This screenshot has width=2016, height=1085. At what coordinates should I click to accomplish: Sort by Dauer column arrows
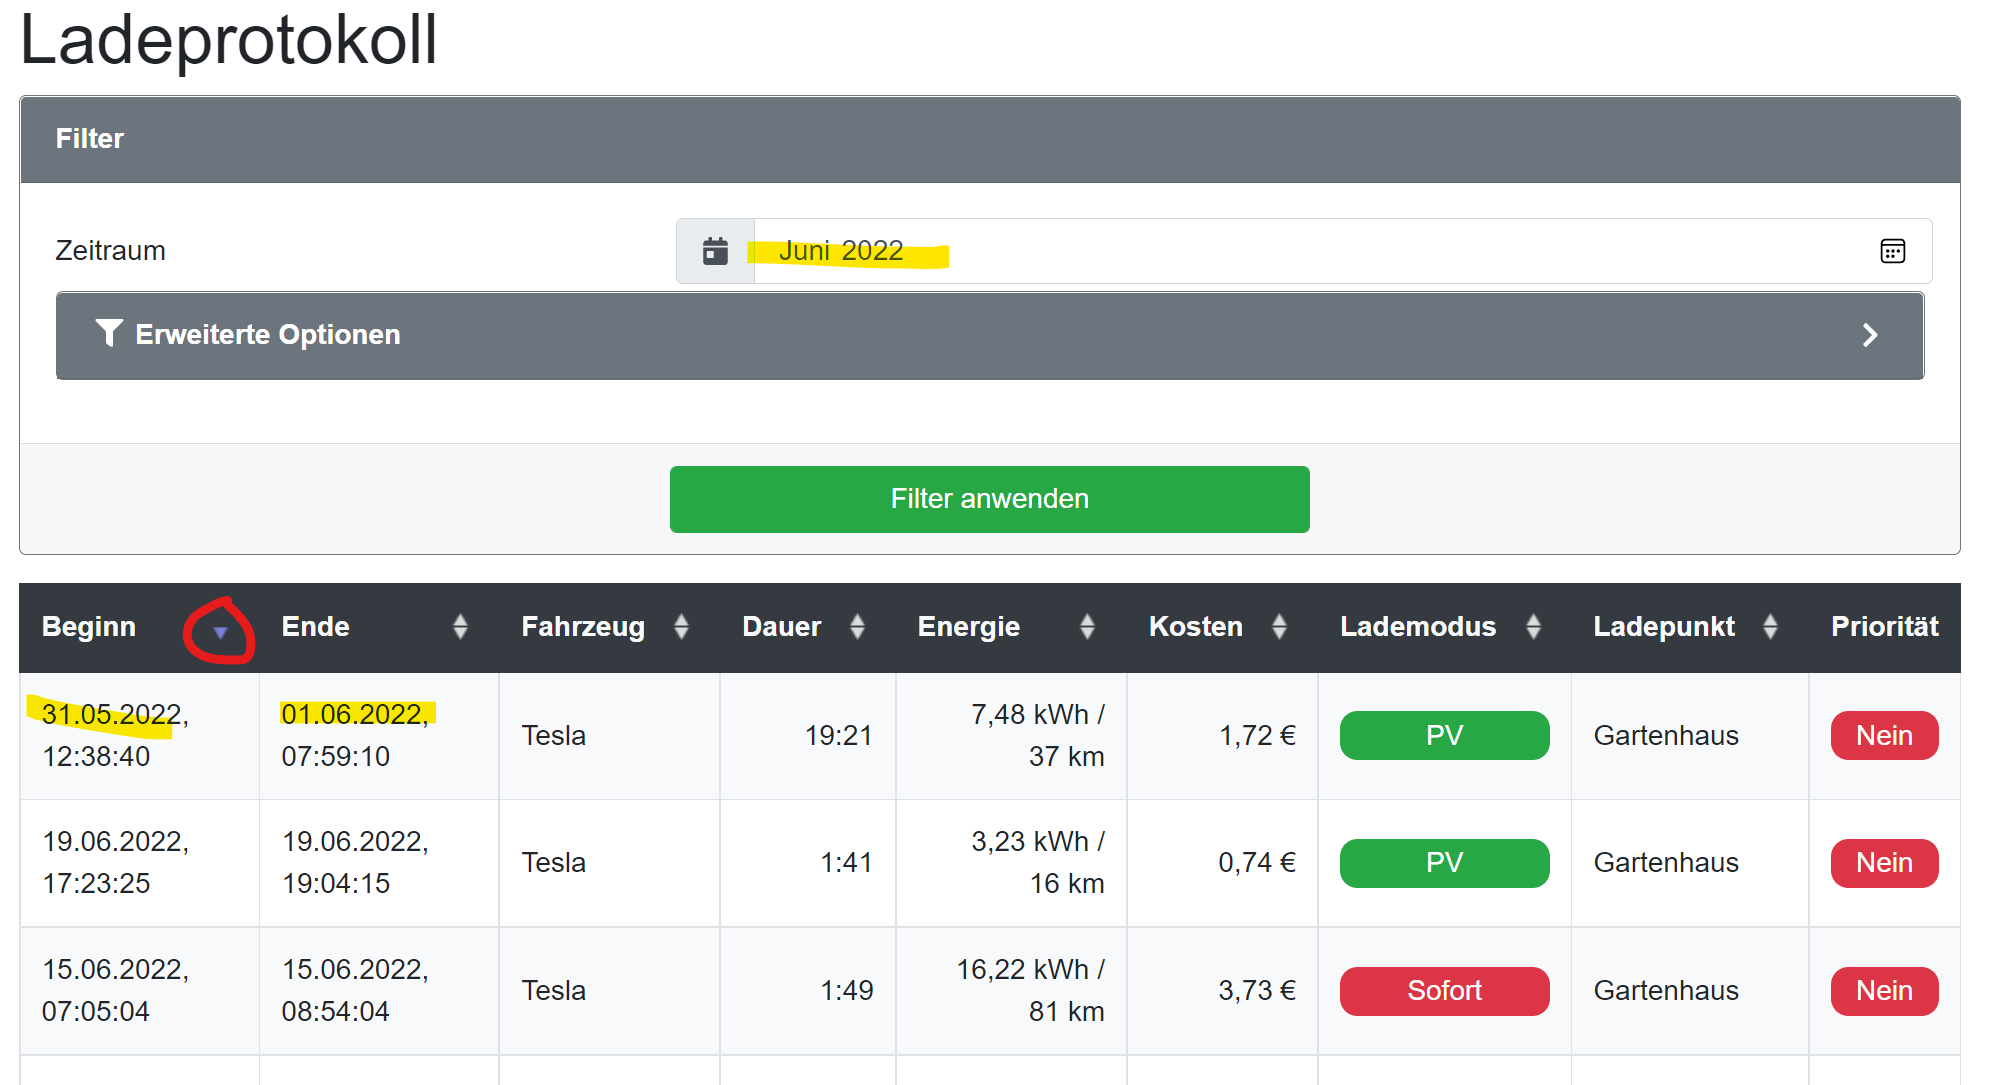[857, 627]
